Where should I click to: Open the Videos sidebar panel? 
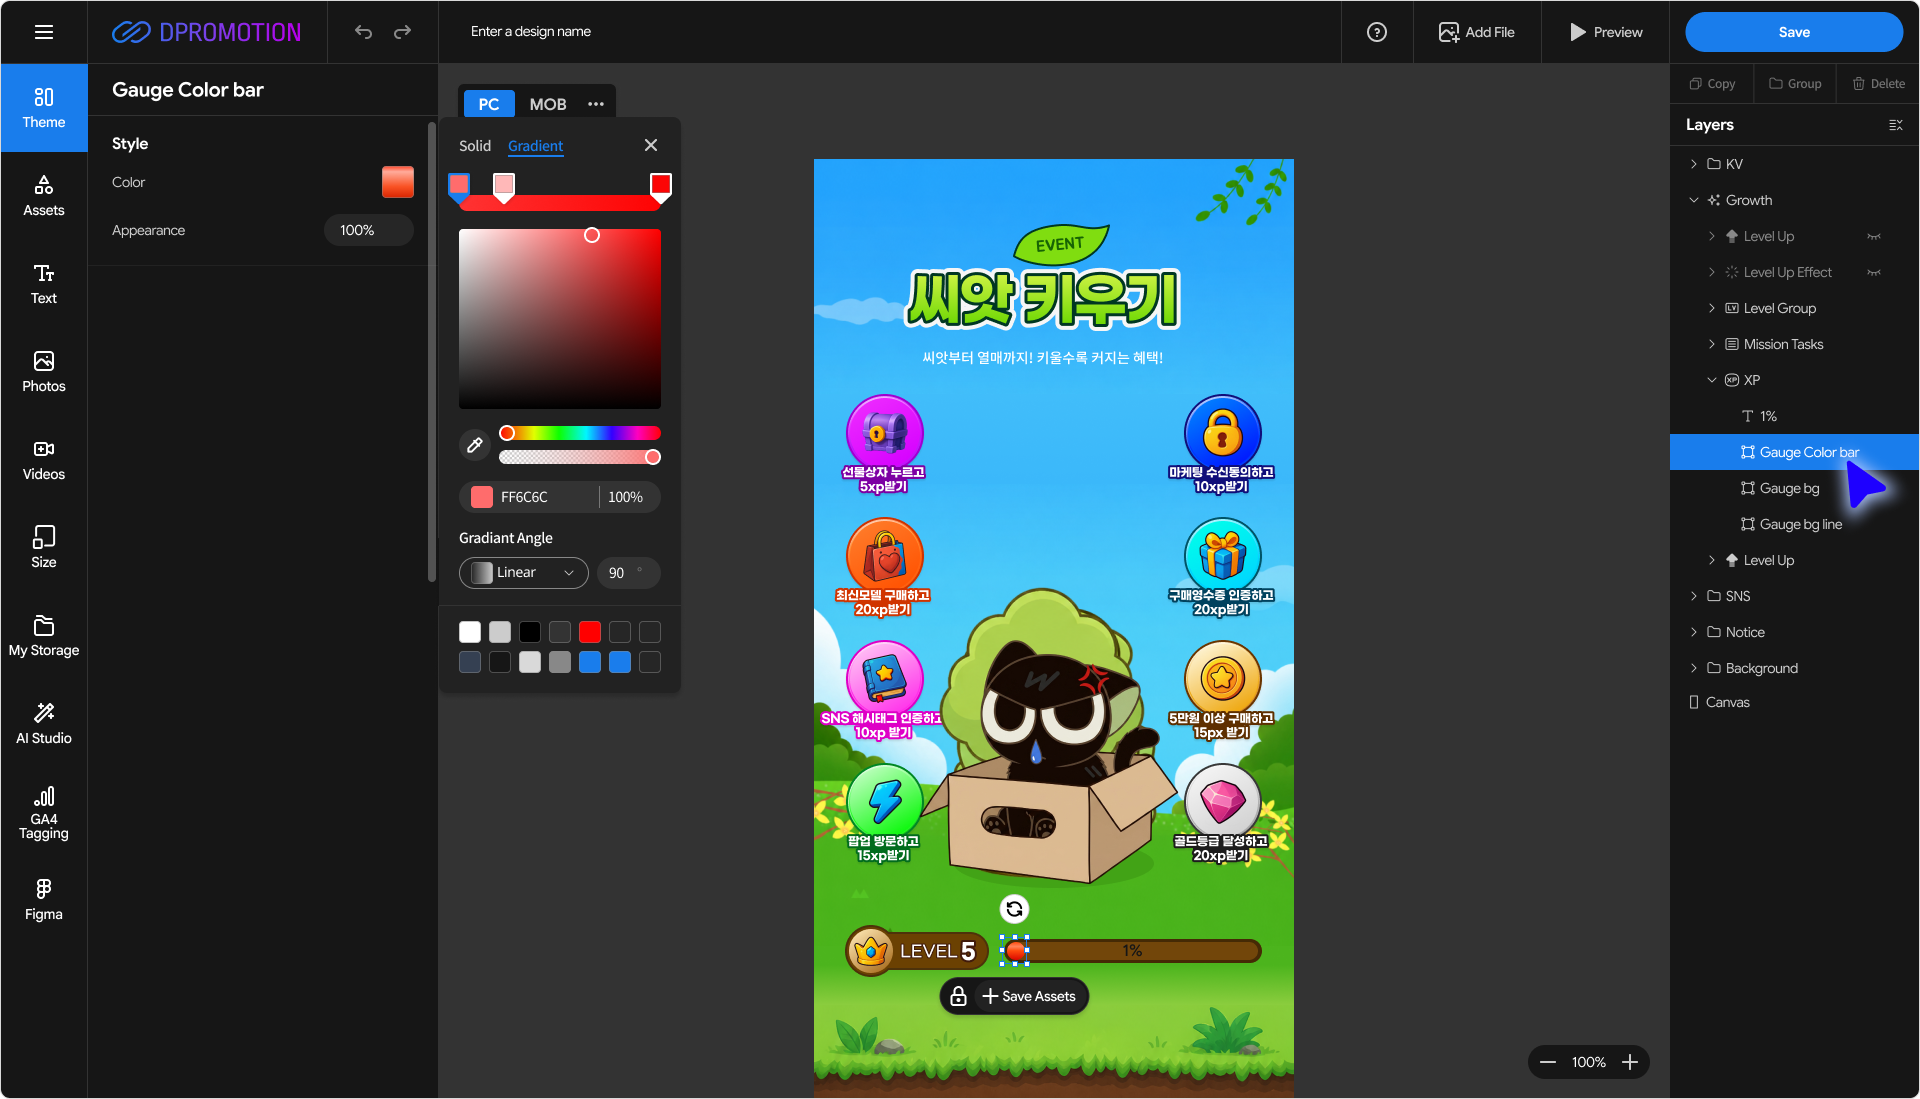[x=44, y=460]
